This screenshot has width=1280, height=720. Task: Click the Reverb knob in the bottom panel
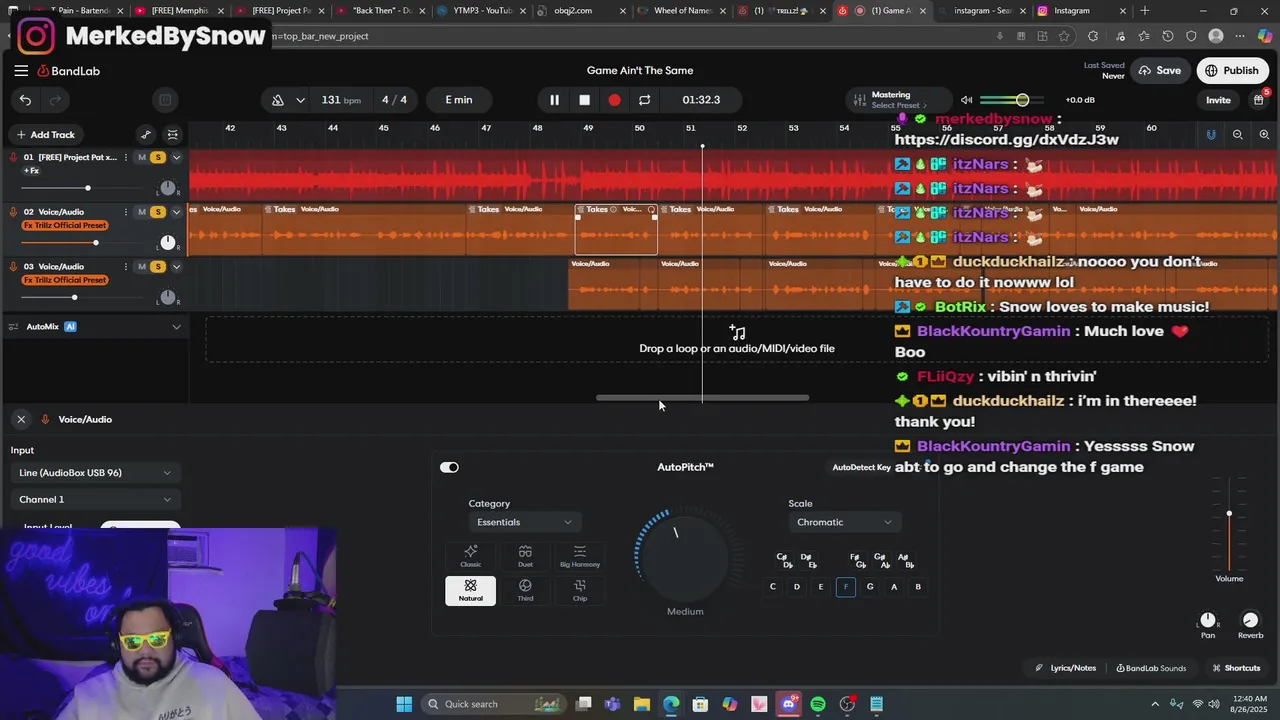[1250, 620]
